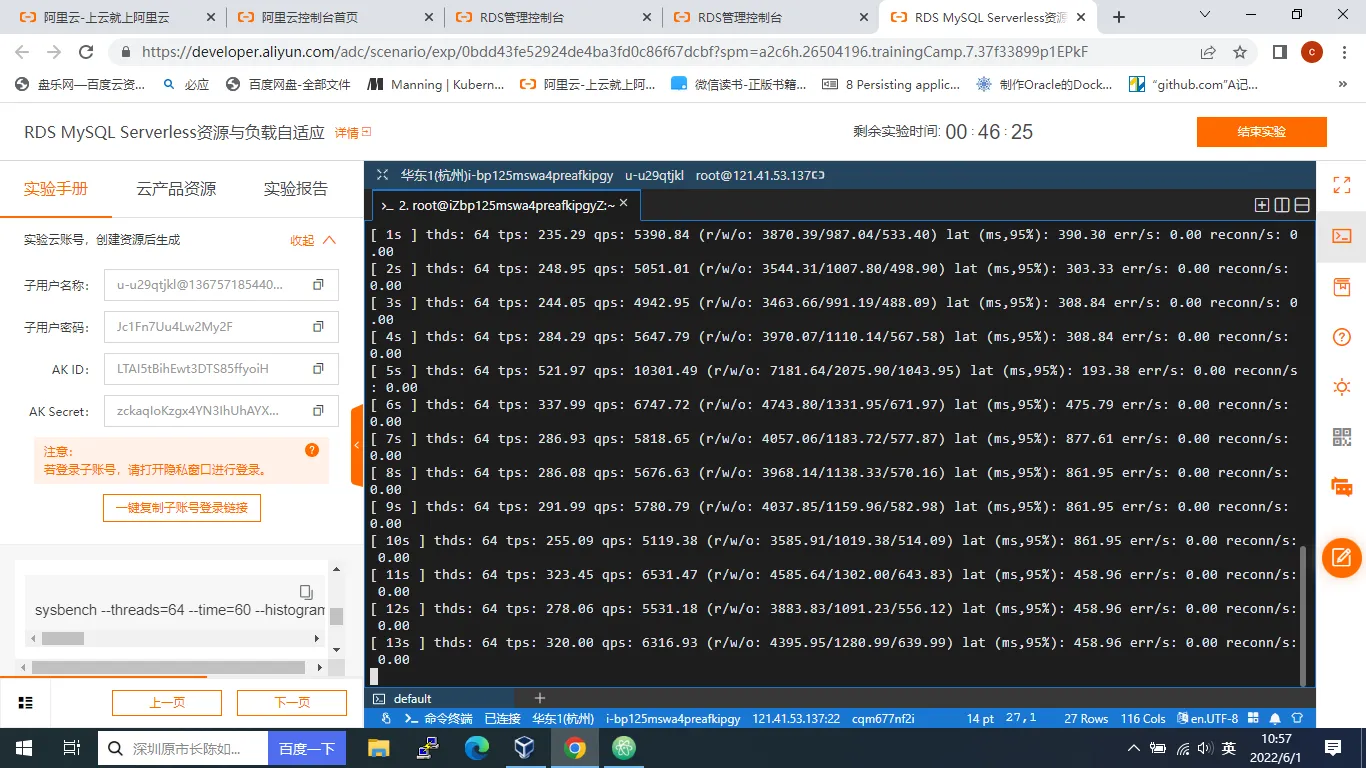
Task: Add a new session with plus beside default
Action: tap(540, 698)
